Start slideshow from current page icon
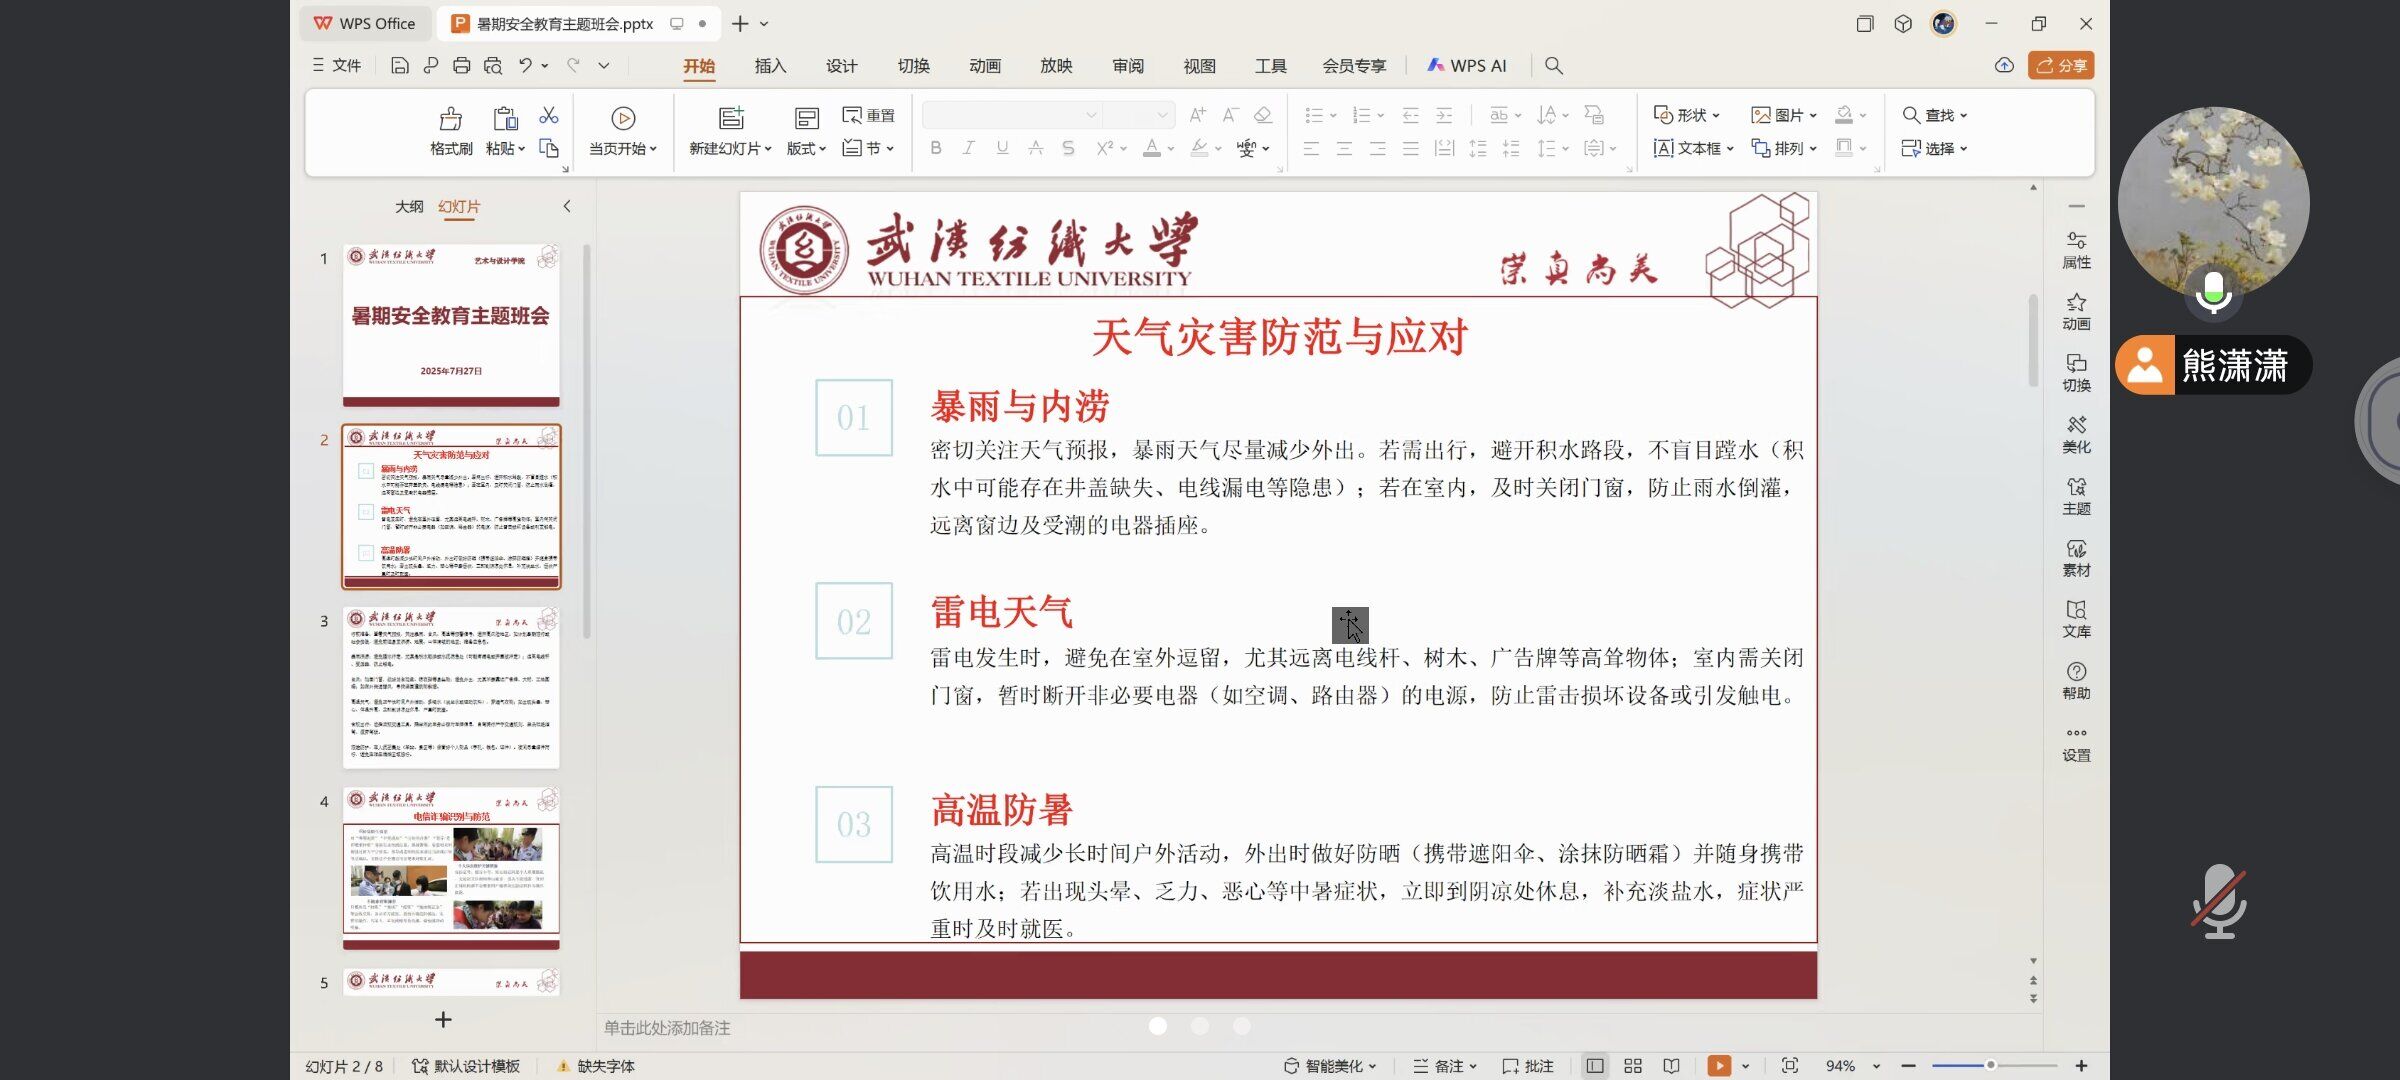2400x1080 pixels. [x=622, y=119]
